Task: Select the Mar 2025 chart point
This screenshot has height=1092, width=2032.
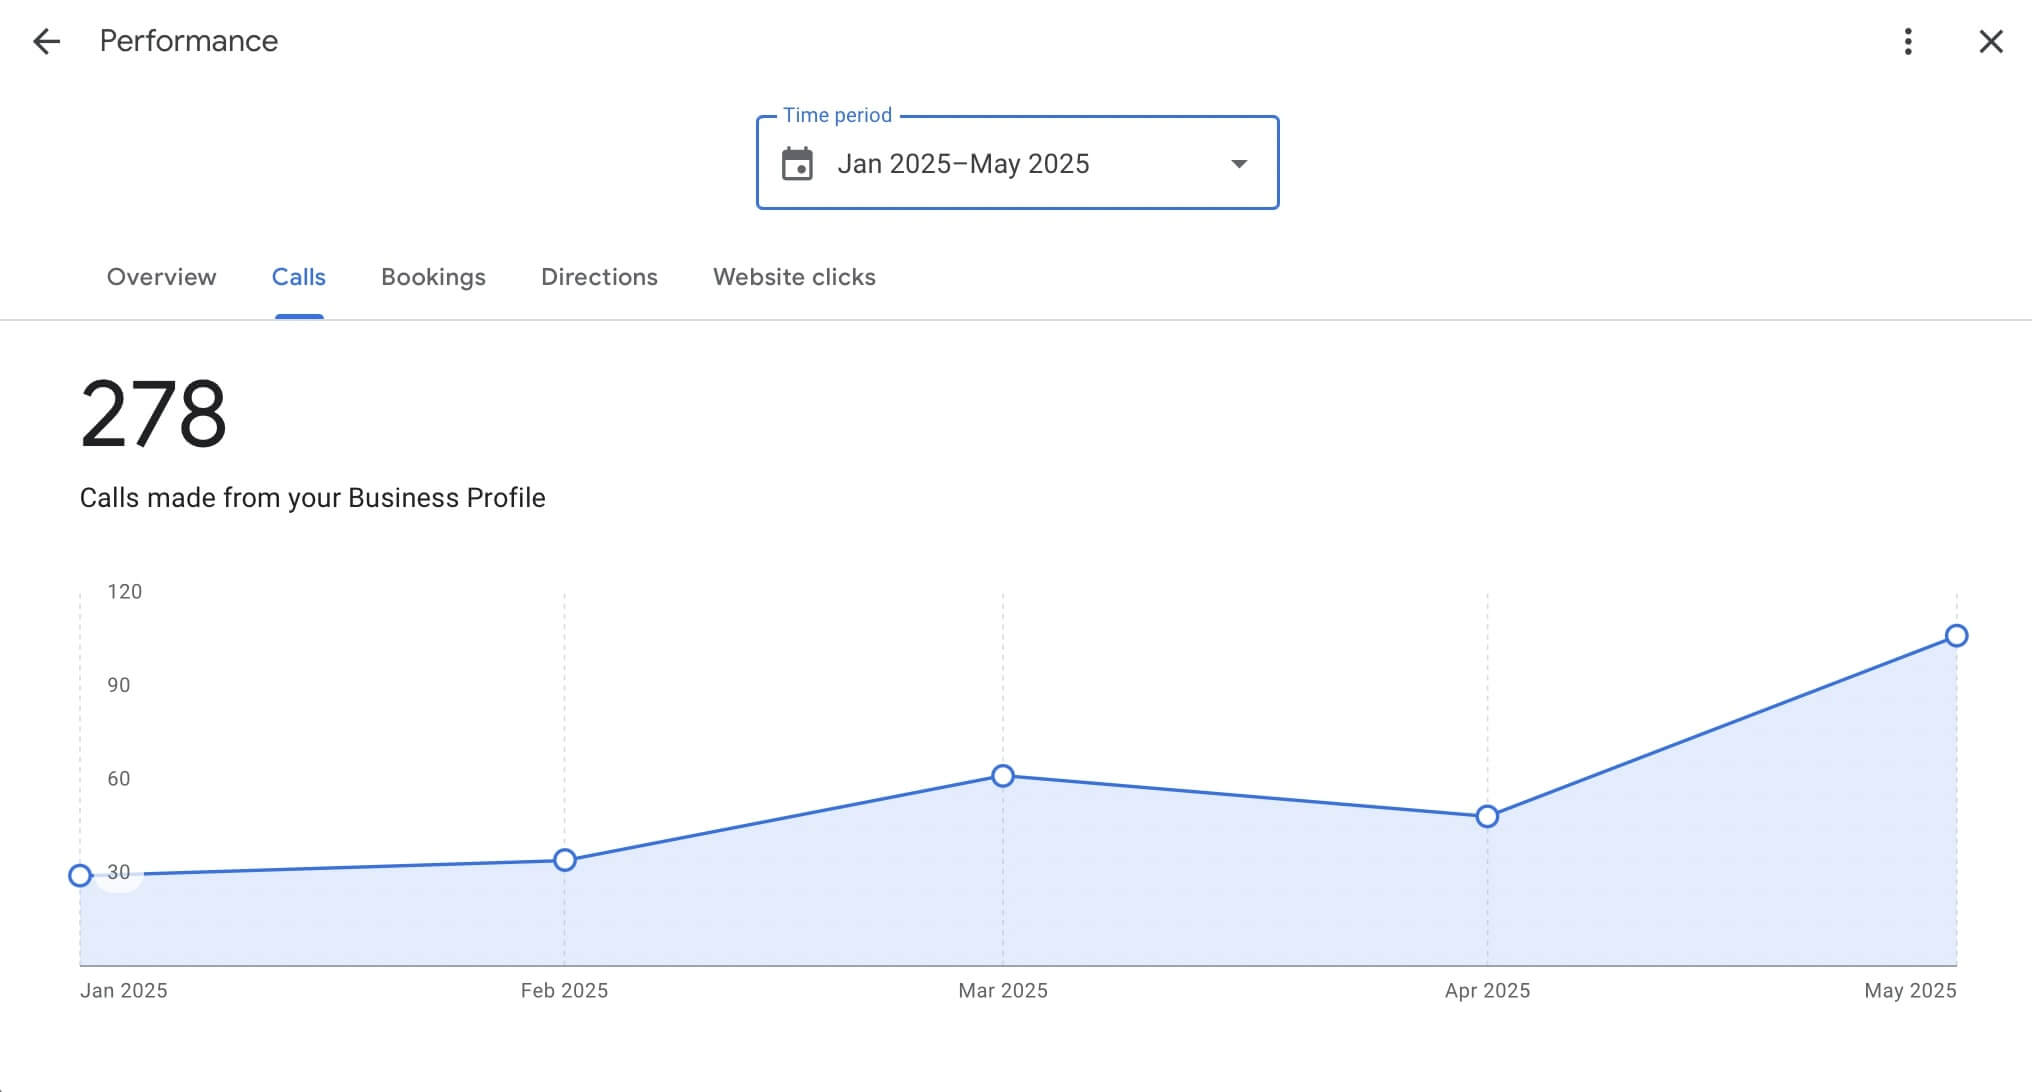Action: pyautogui.click(x=1003, y=776)
